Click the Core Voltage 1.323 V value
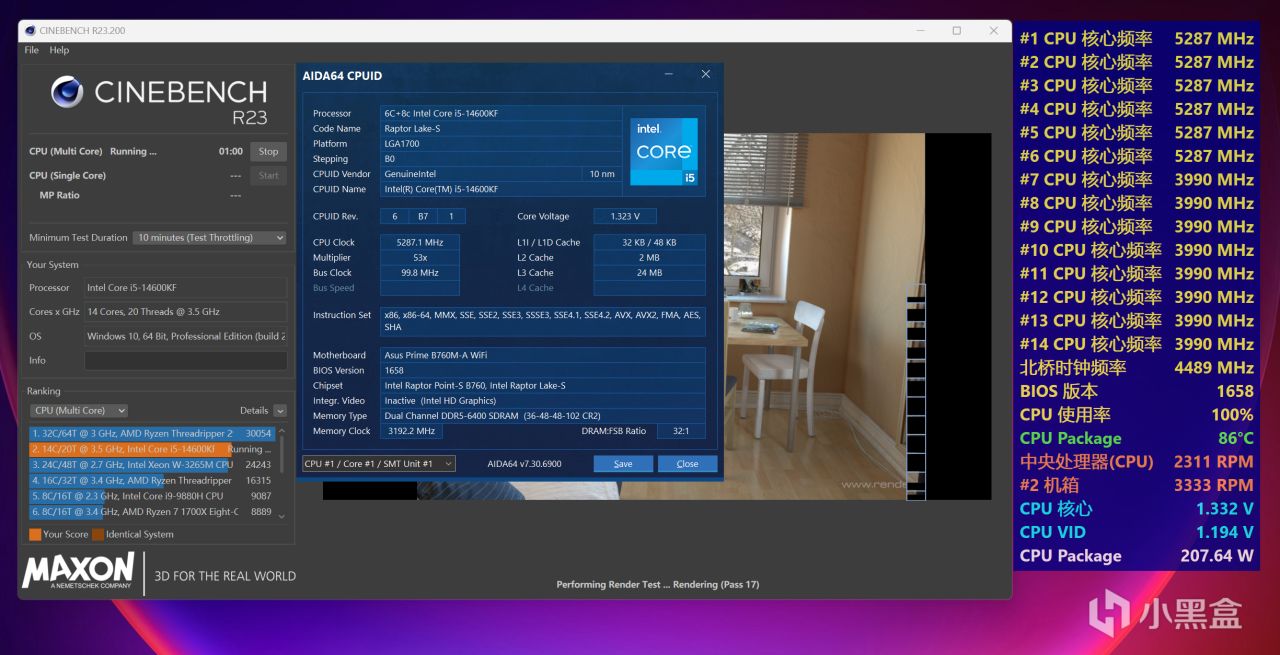Viewport: 1280px width, 655px height. [625, 216]
